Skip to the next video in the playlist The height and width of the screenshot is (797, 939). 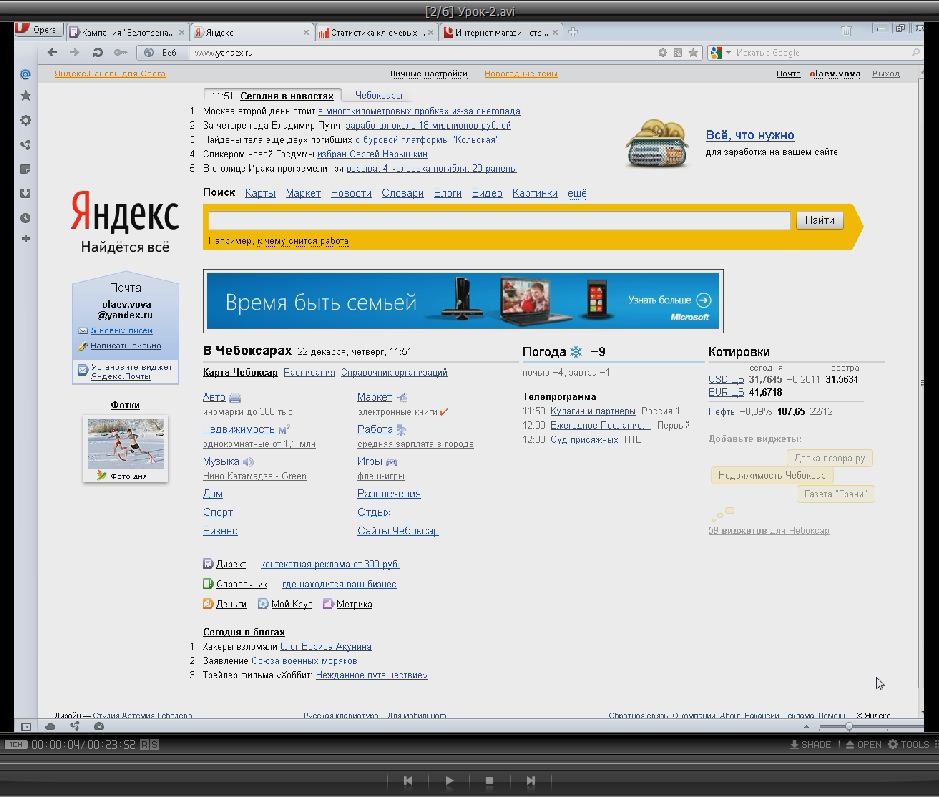531,780
